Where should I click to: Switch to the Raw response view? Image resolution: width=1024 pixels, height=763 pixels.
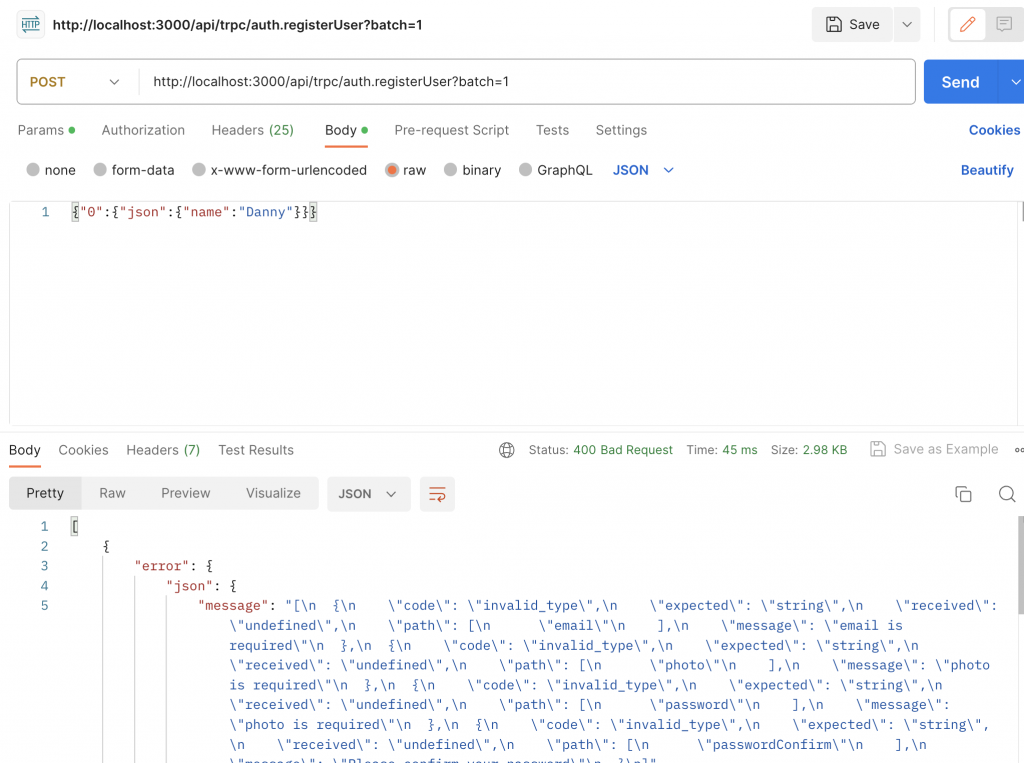tap(112, 493)
